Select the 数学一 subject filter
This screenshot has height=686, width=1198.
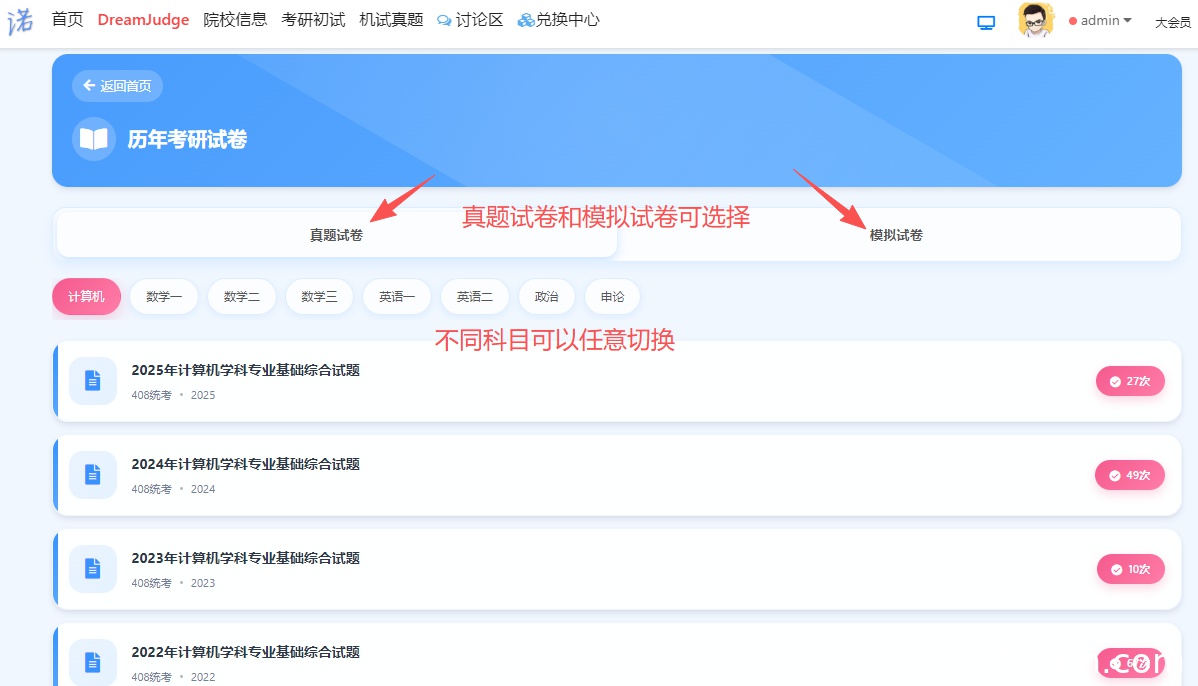164,297
